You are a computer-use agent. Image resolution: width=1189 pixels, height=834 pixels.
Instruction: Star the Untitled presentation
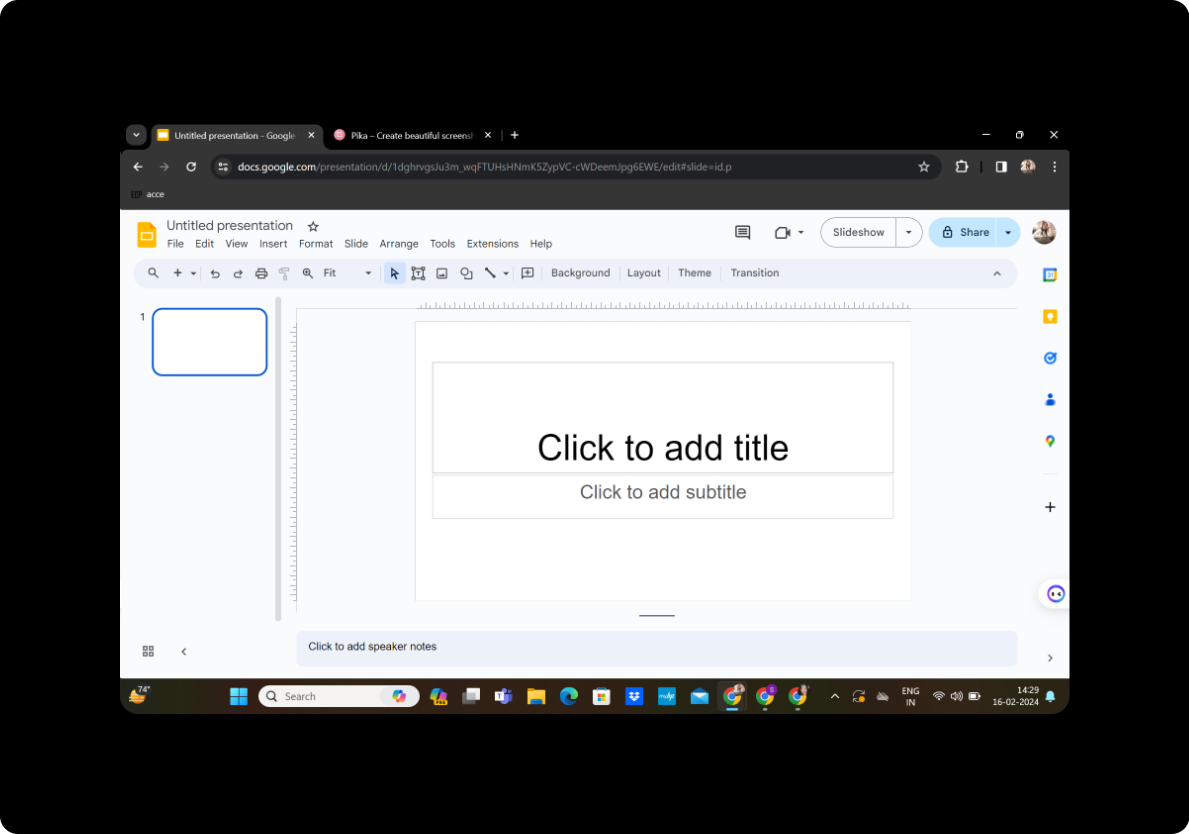pos(313,226)
